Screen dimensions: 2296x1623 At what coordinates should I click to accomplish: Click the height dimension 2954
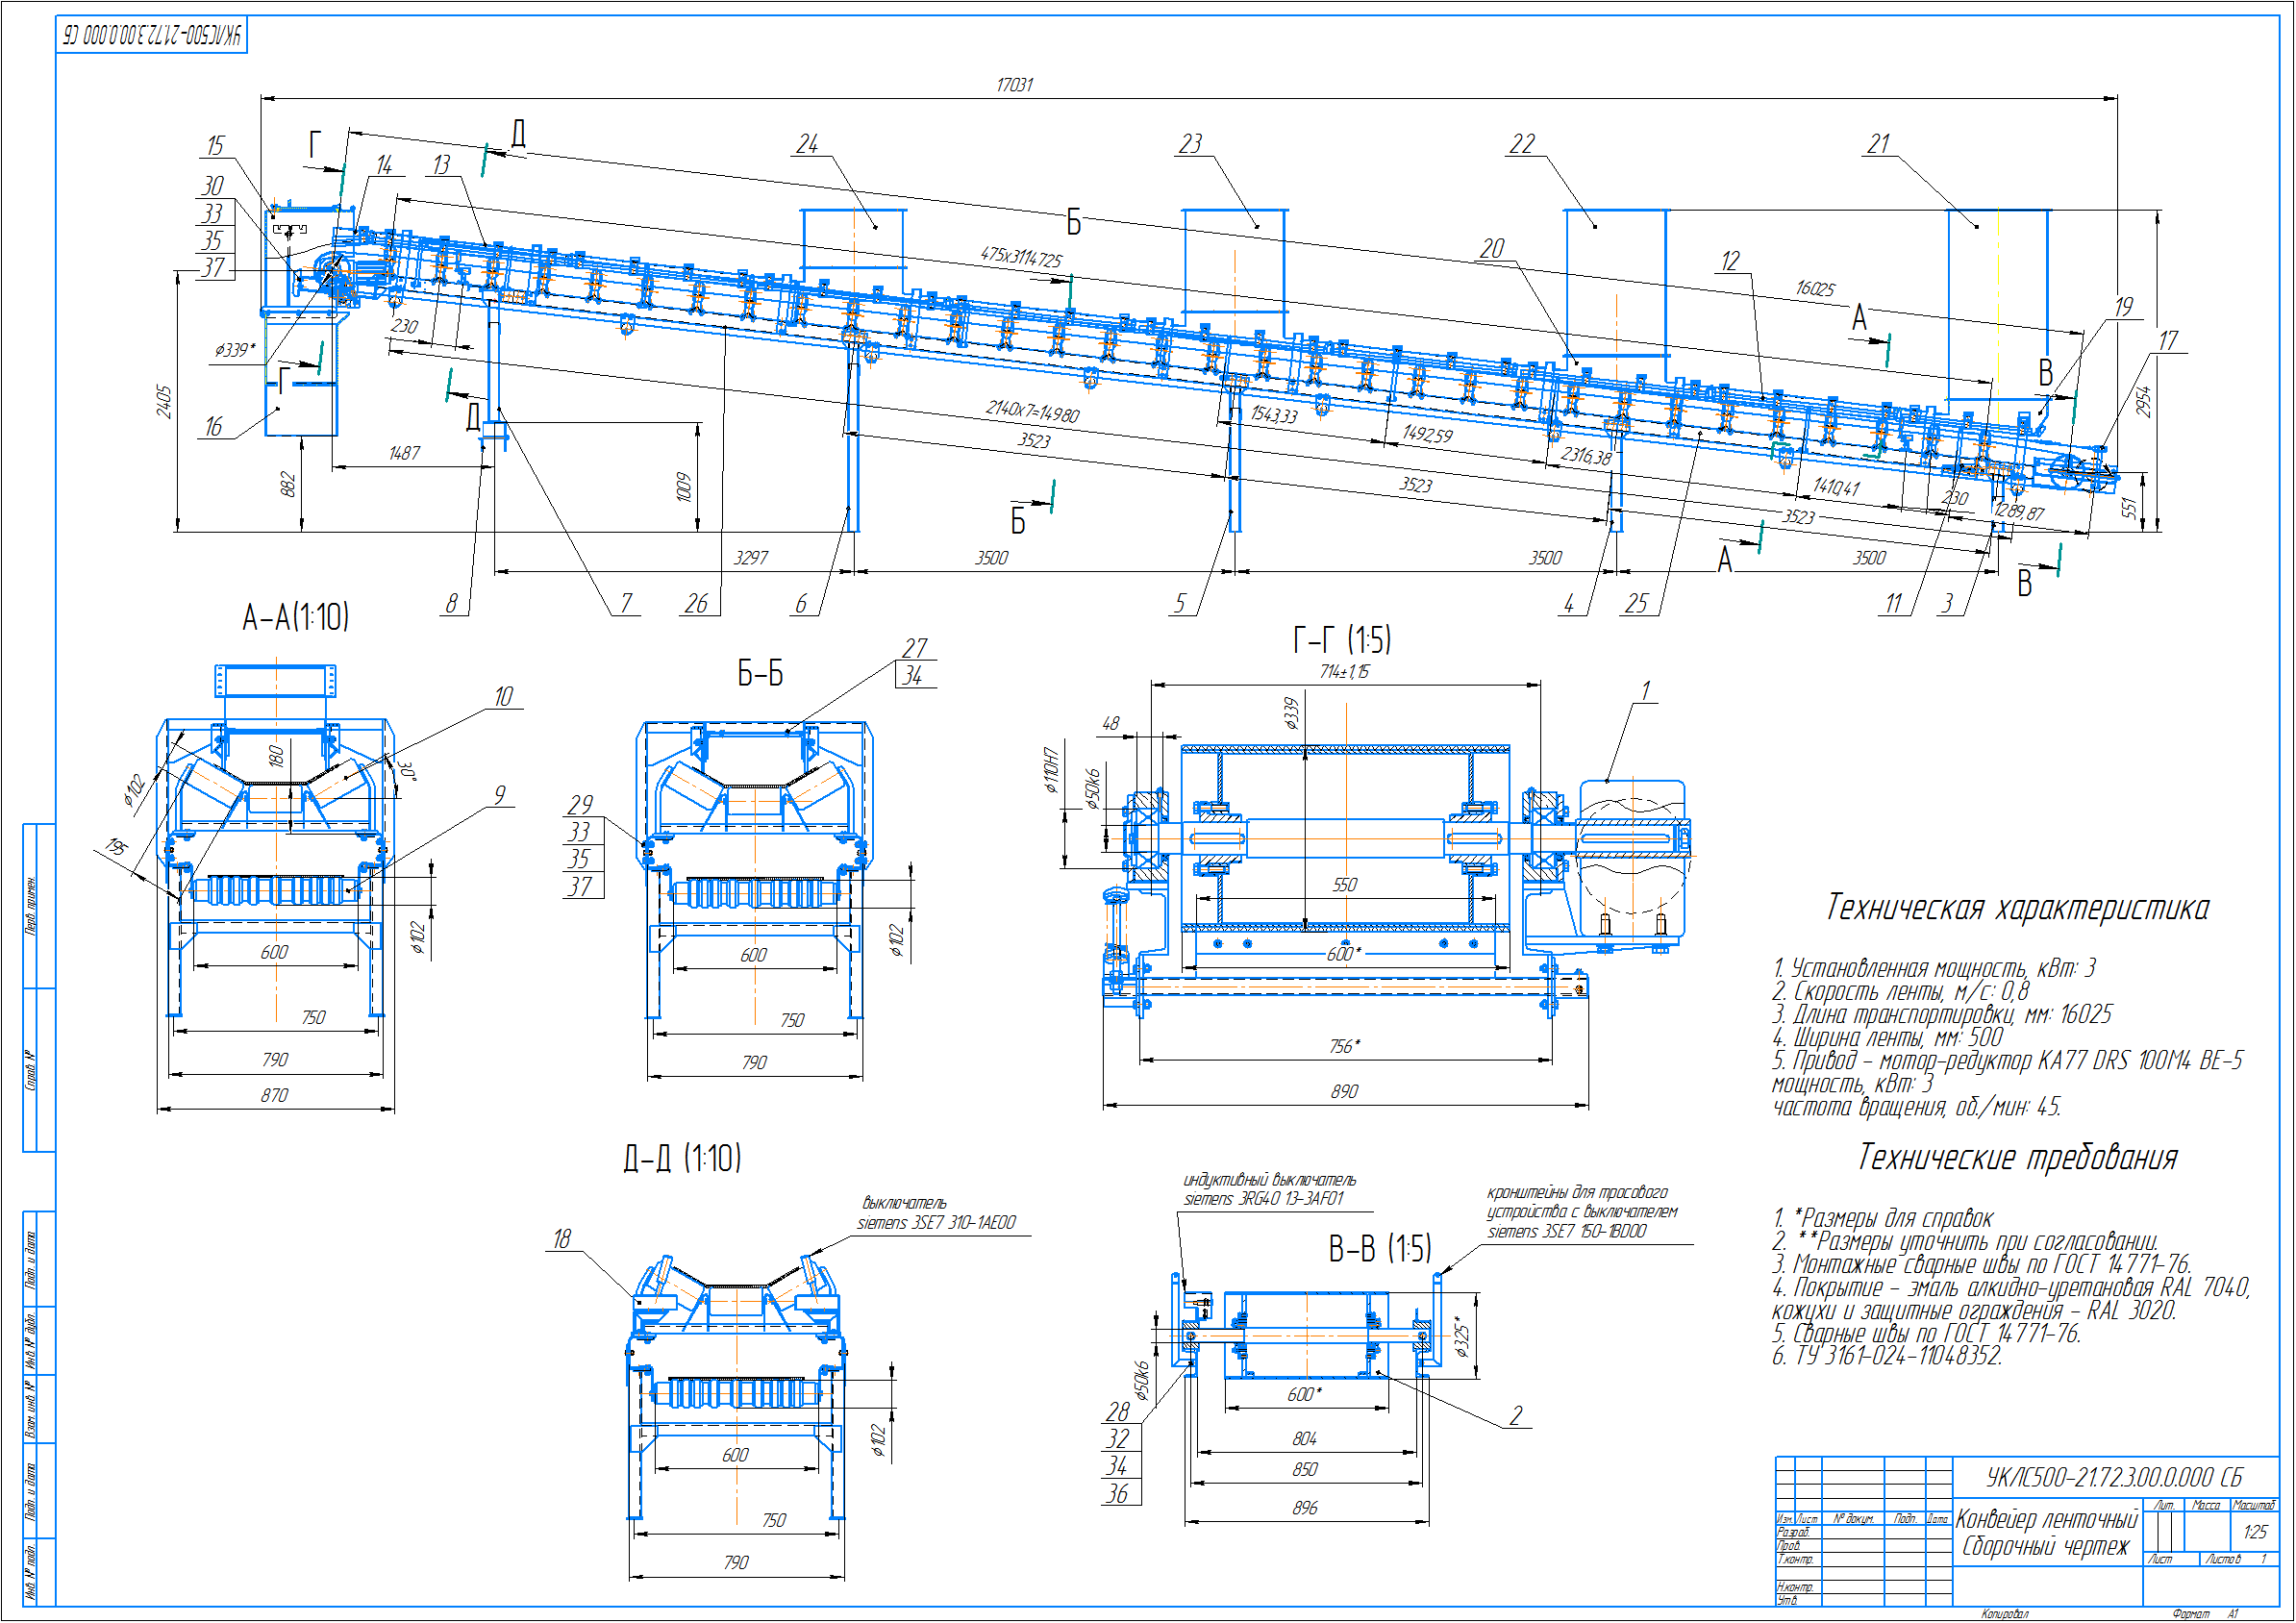coord(2143,401)
